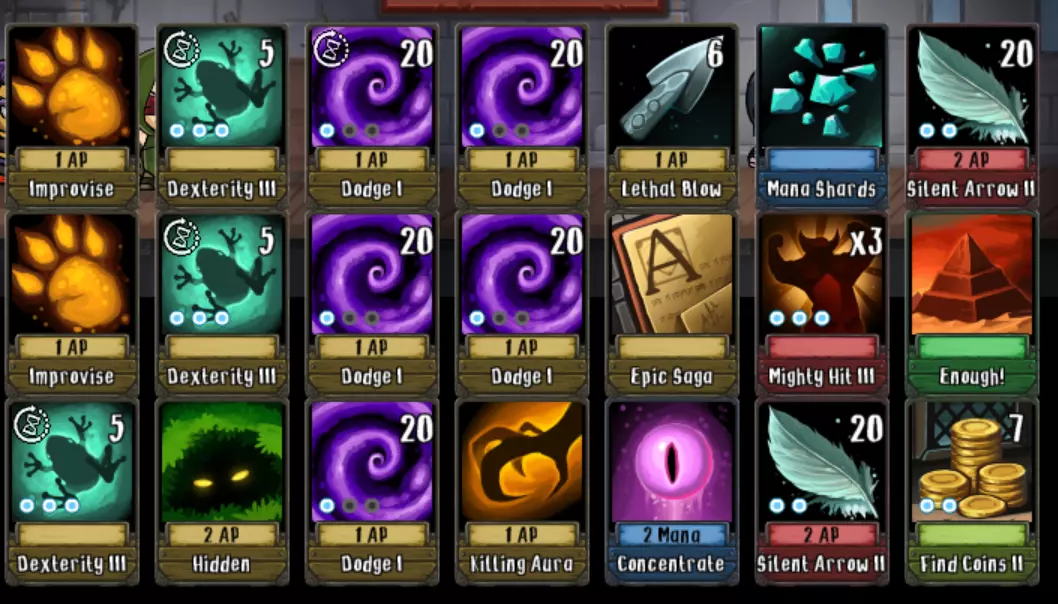Click the Dexterity III card in middle row
1058x604 pixels.
tap(221, 304)
